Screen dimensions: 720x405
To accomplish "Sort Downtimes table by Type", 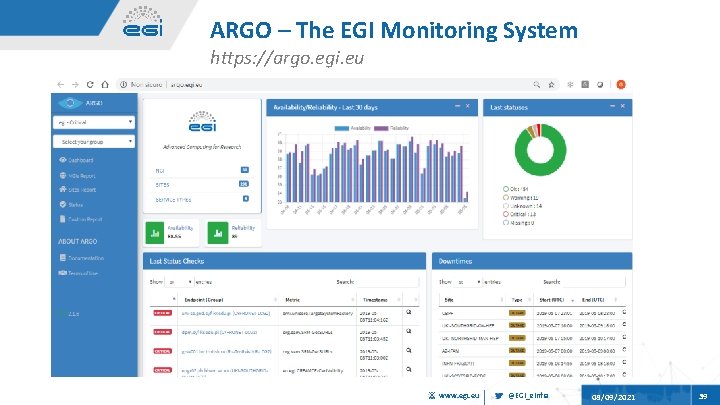I will pyautogui.click(x=519, y=300).
